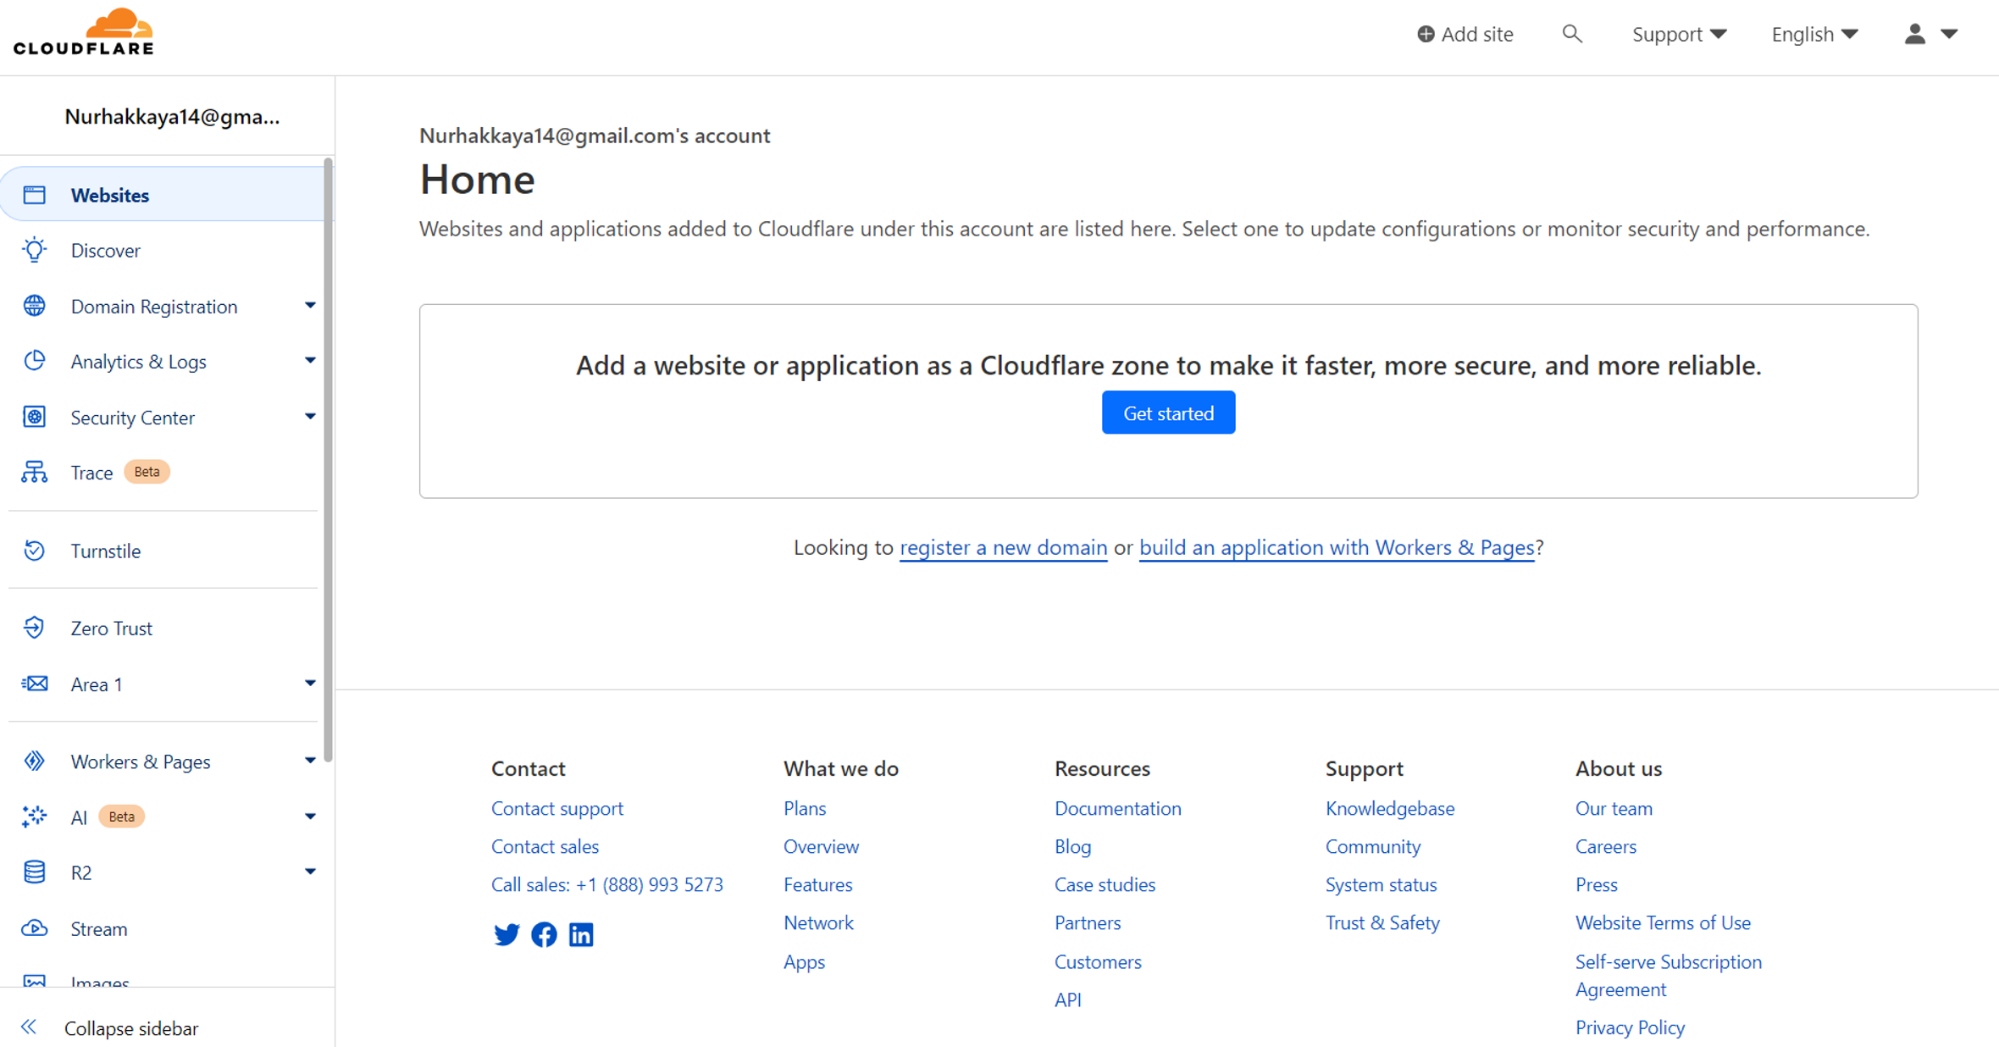Screen dimensions: 1999x1047
Task: Click the user profile avatar icon
Action: pos(1914,34)
